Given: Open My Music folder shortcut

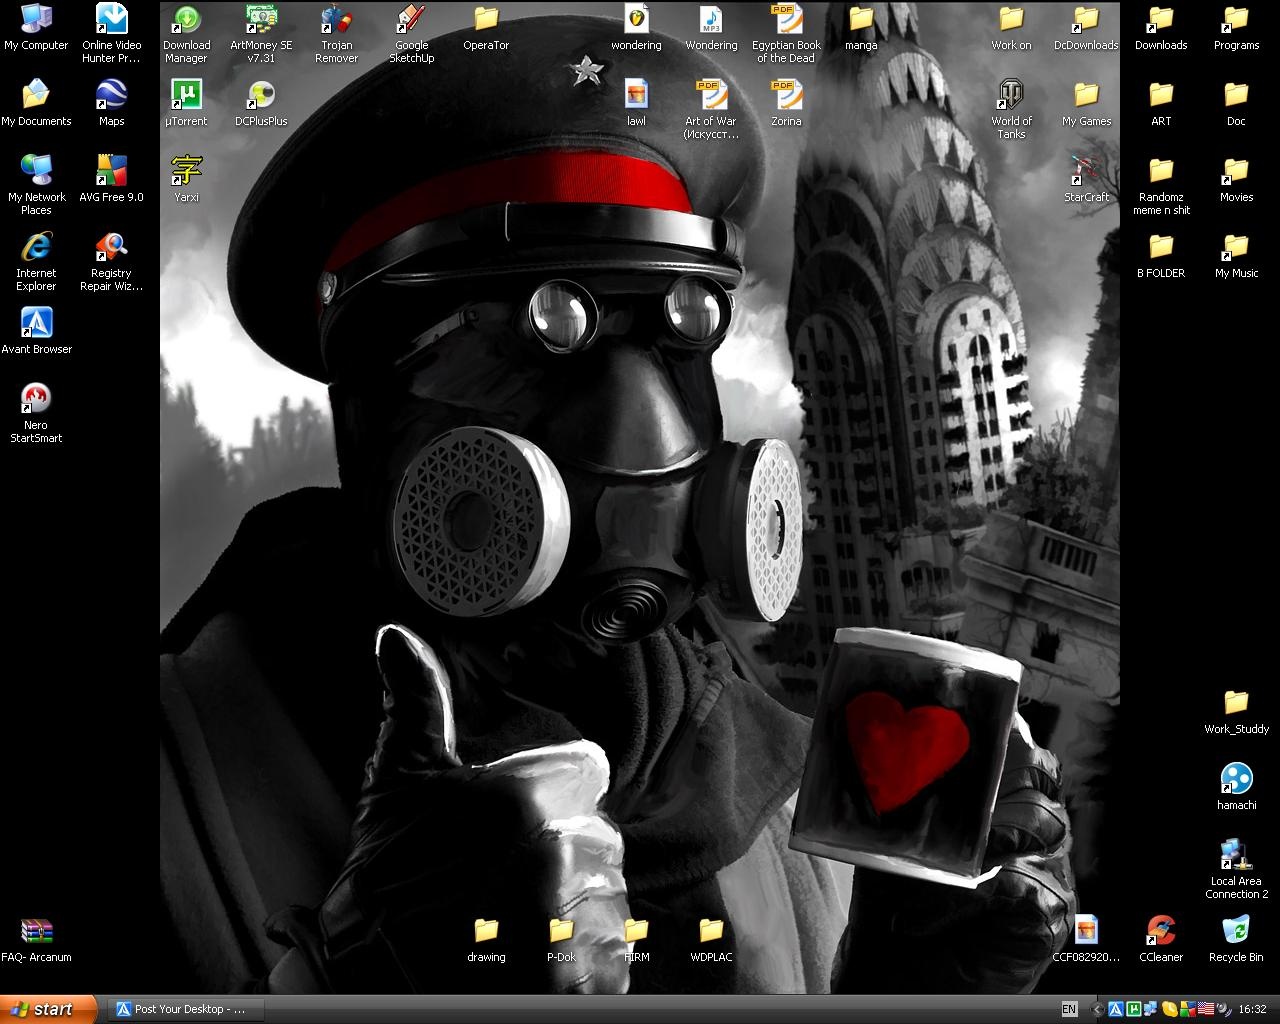Looking at the screenshot, I should pyautogui.click(x=1236, y=256).
